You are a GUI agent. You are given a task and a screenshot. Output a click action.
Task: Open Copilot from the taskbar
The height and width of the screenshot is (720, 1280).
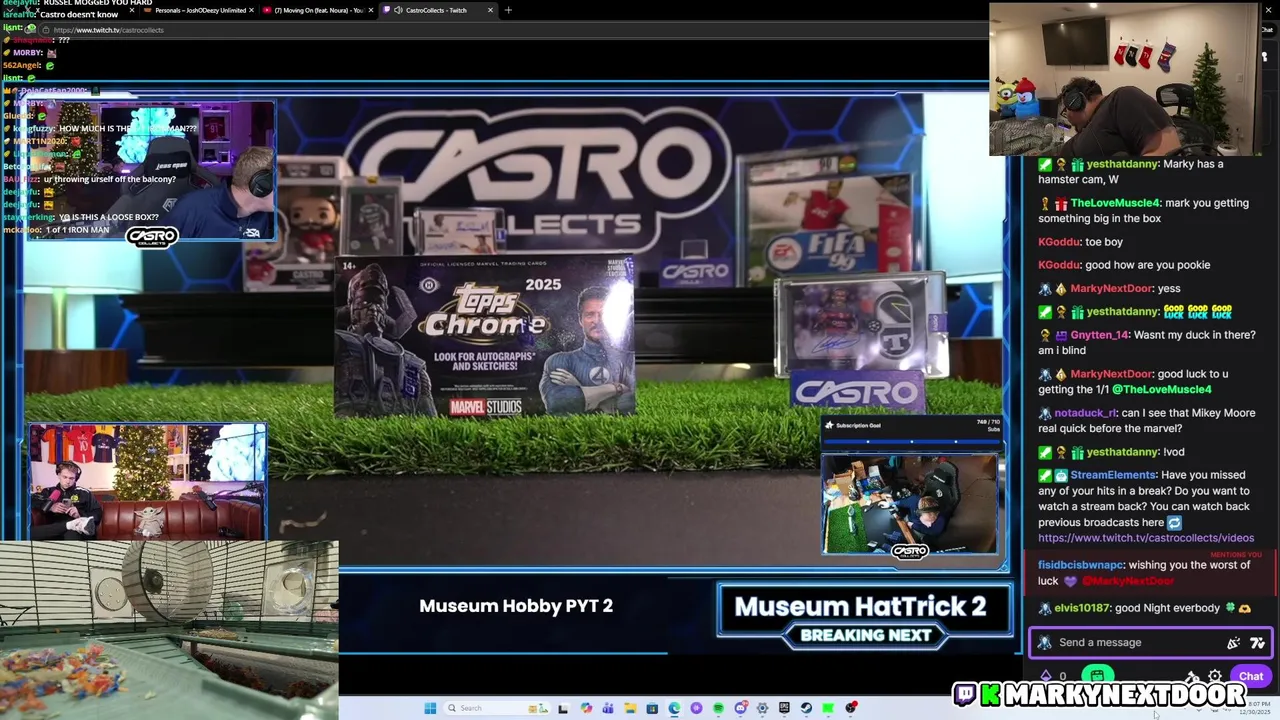pyautogui.click(x=586, y=708)
